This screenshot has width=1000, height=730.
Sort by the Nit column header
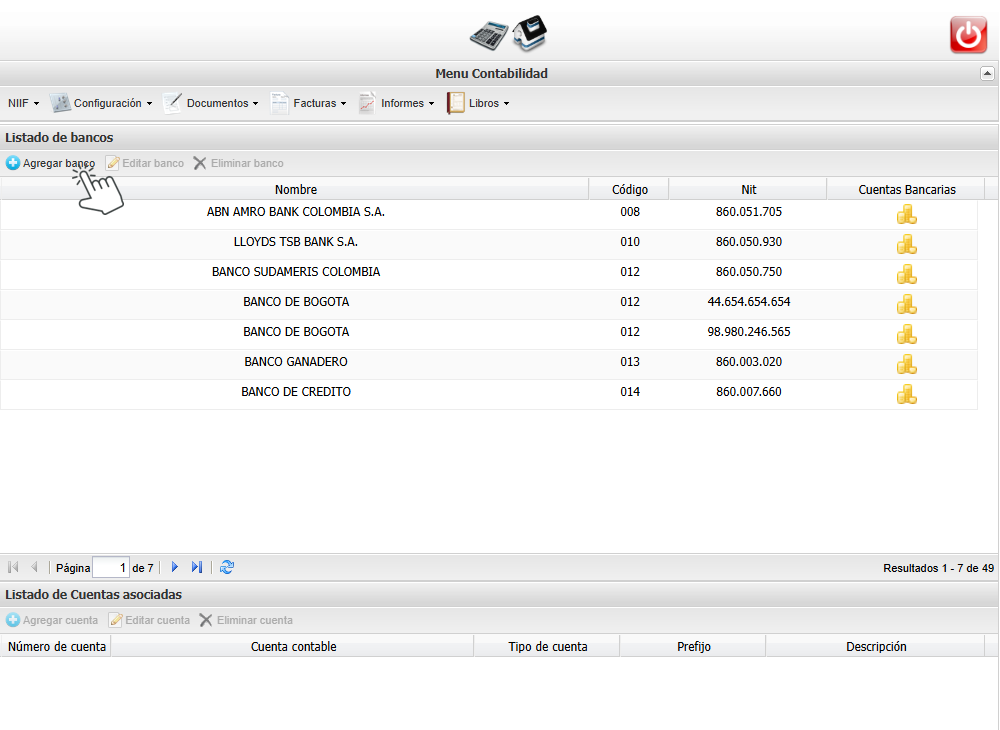click(x=748, y=189)
